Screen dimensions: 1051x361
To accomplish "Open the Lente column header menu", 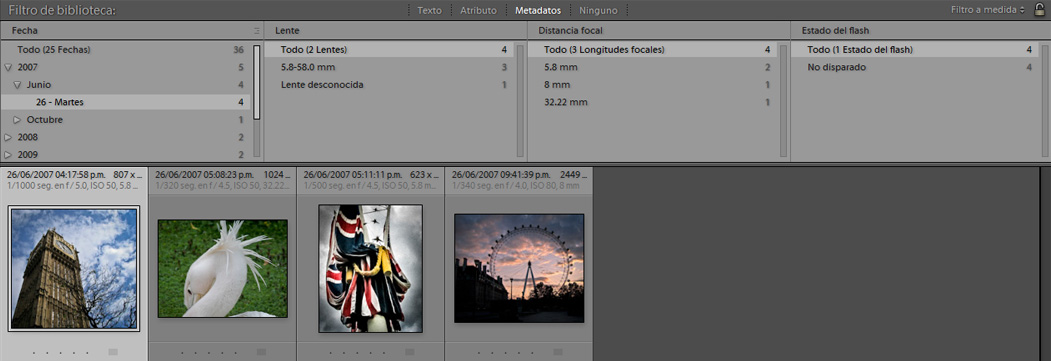I will pyautogui.click(x=287, y=31).
